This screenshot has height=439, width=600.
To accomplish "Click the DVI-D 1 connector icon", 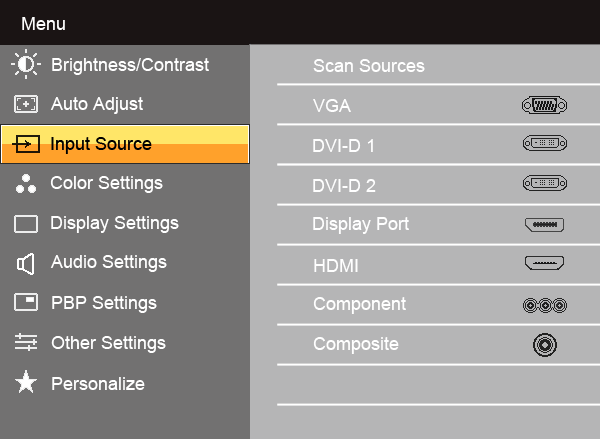I will (x=544, y=145).
